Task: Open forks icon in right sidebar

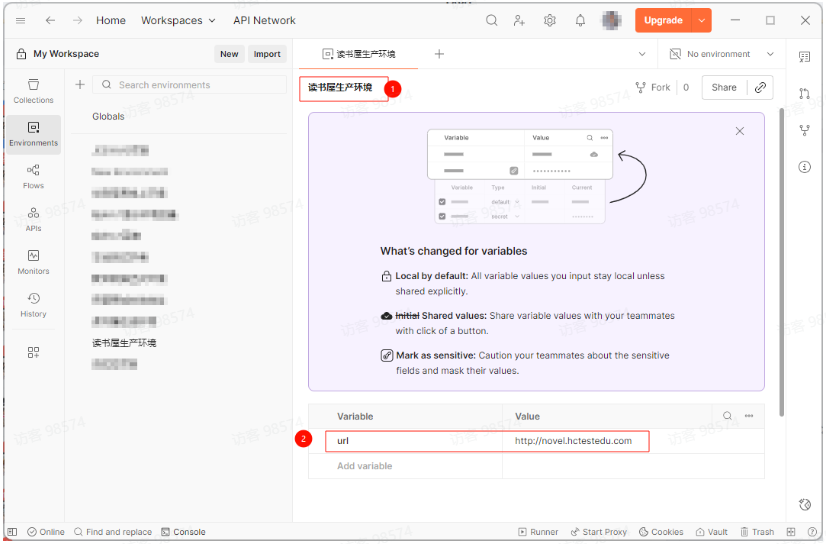Action: pyautogui.click(x=804, y=130)
